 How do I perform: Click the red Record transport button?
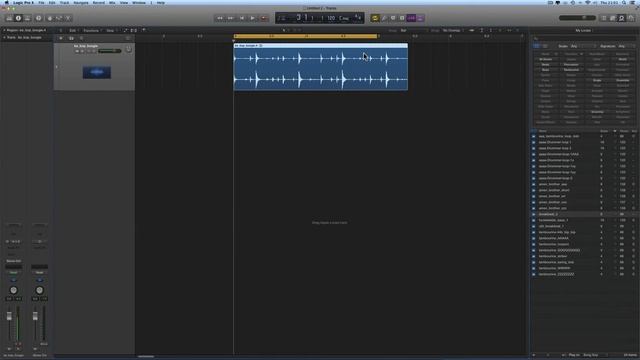tap(264, 18)
